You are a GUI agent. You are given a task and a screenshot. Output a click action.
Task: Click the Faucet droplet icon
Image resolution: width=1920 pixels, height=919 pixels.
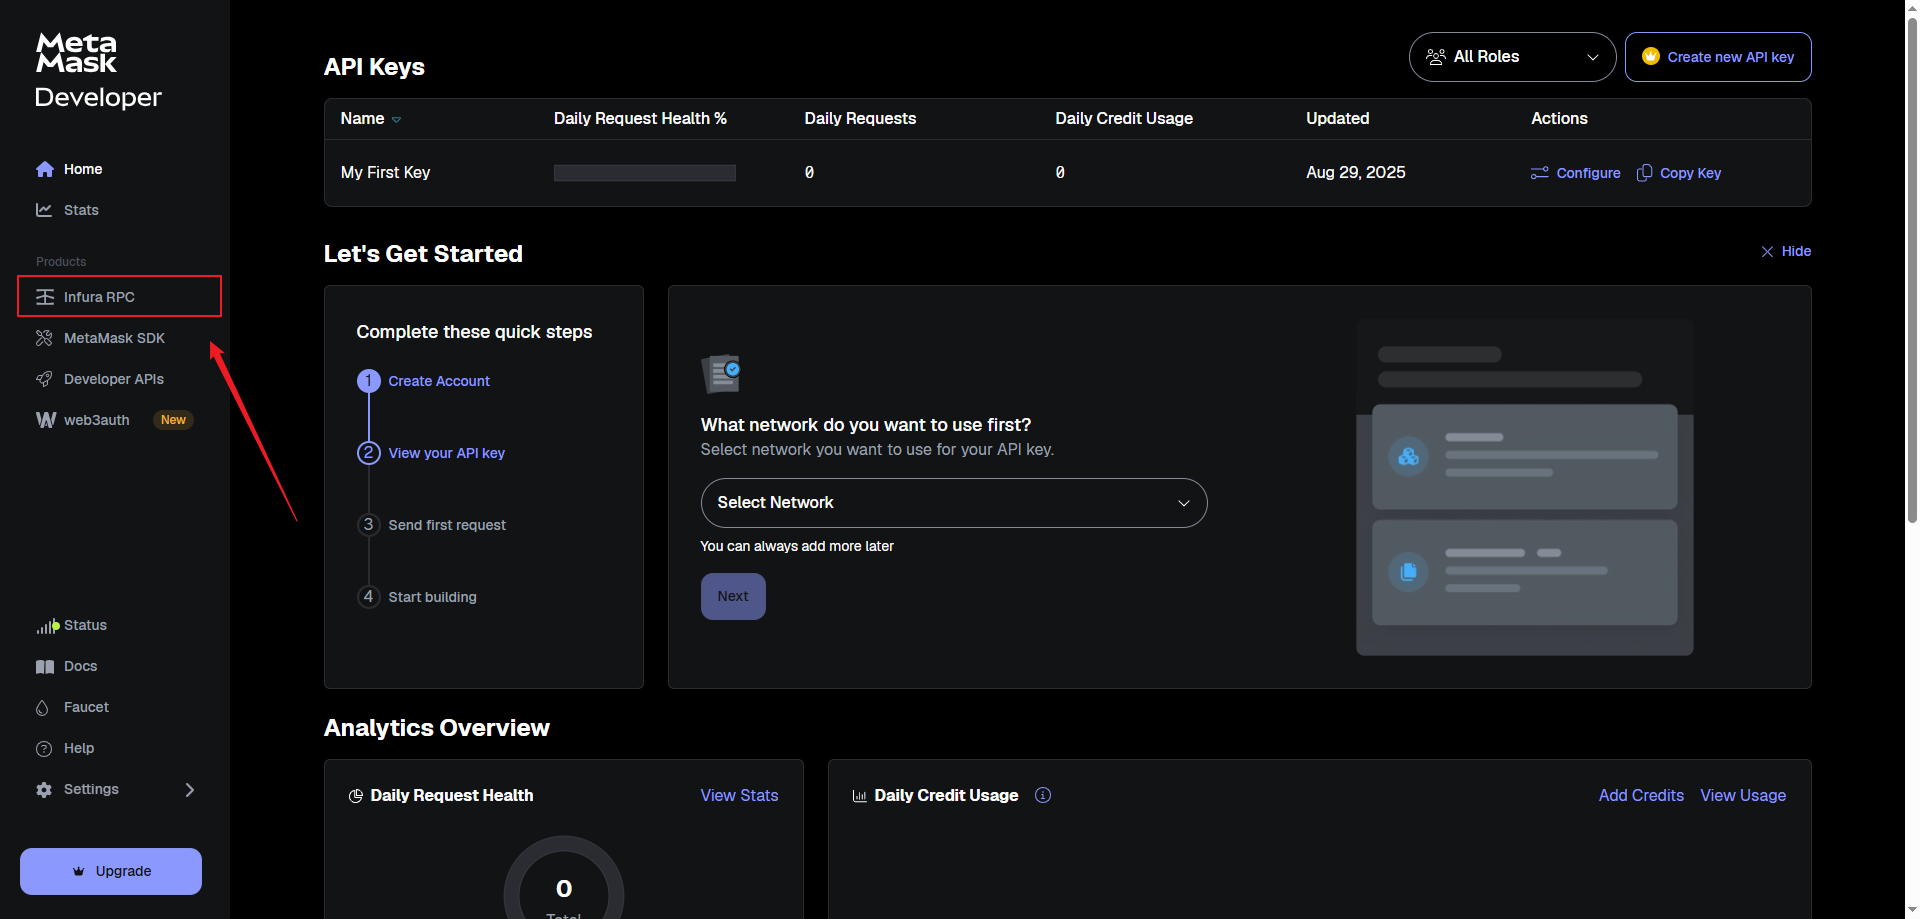pos(42,708)
